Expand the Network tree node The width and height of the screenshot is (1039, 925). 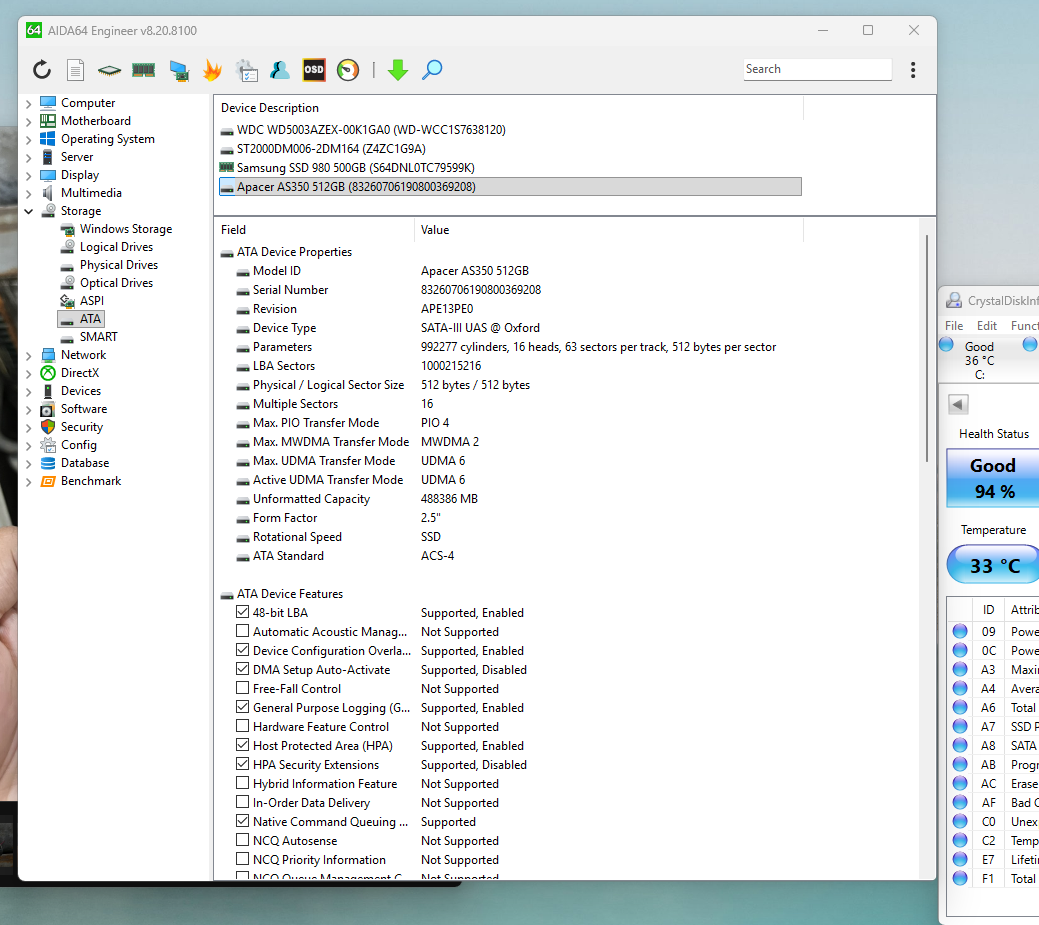pos(28,355)
